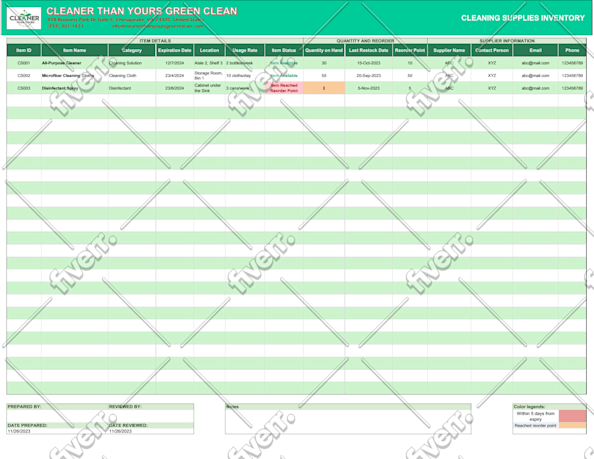The width and height of the screenshot is (594, 459).
Task: Select the quantity on hand value 30
Action: (x=324, y=63)
